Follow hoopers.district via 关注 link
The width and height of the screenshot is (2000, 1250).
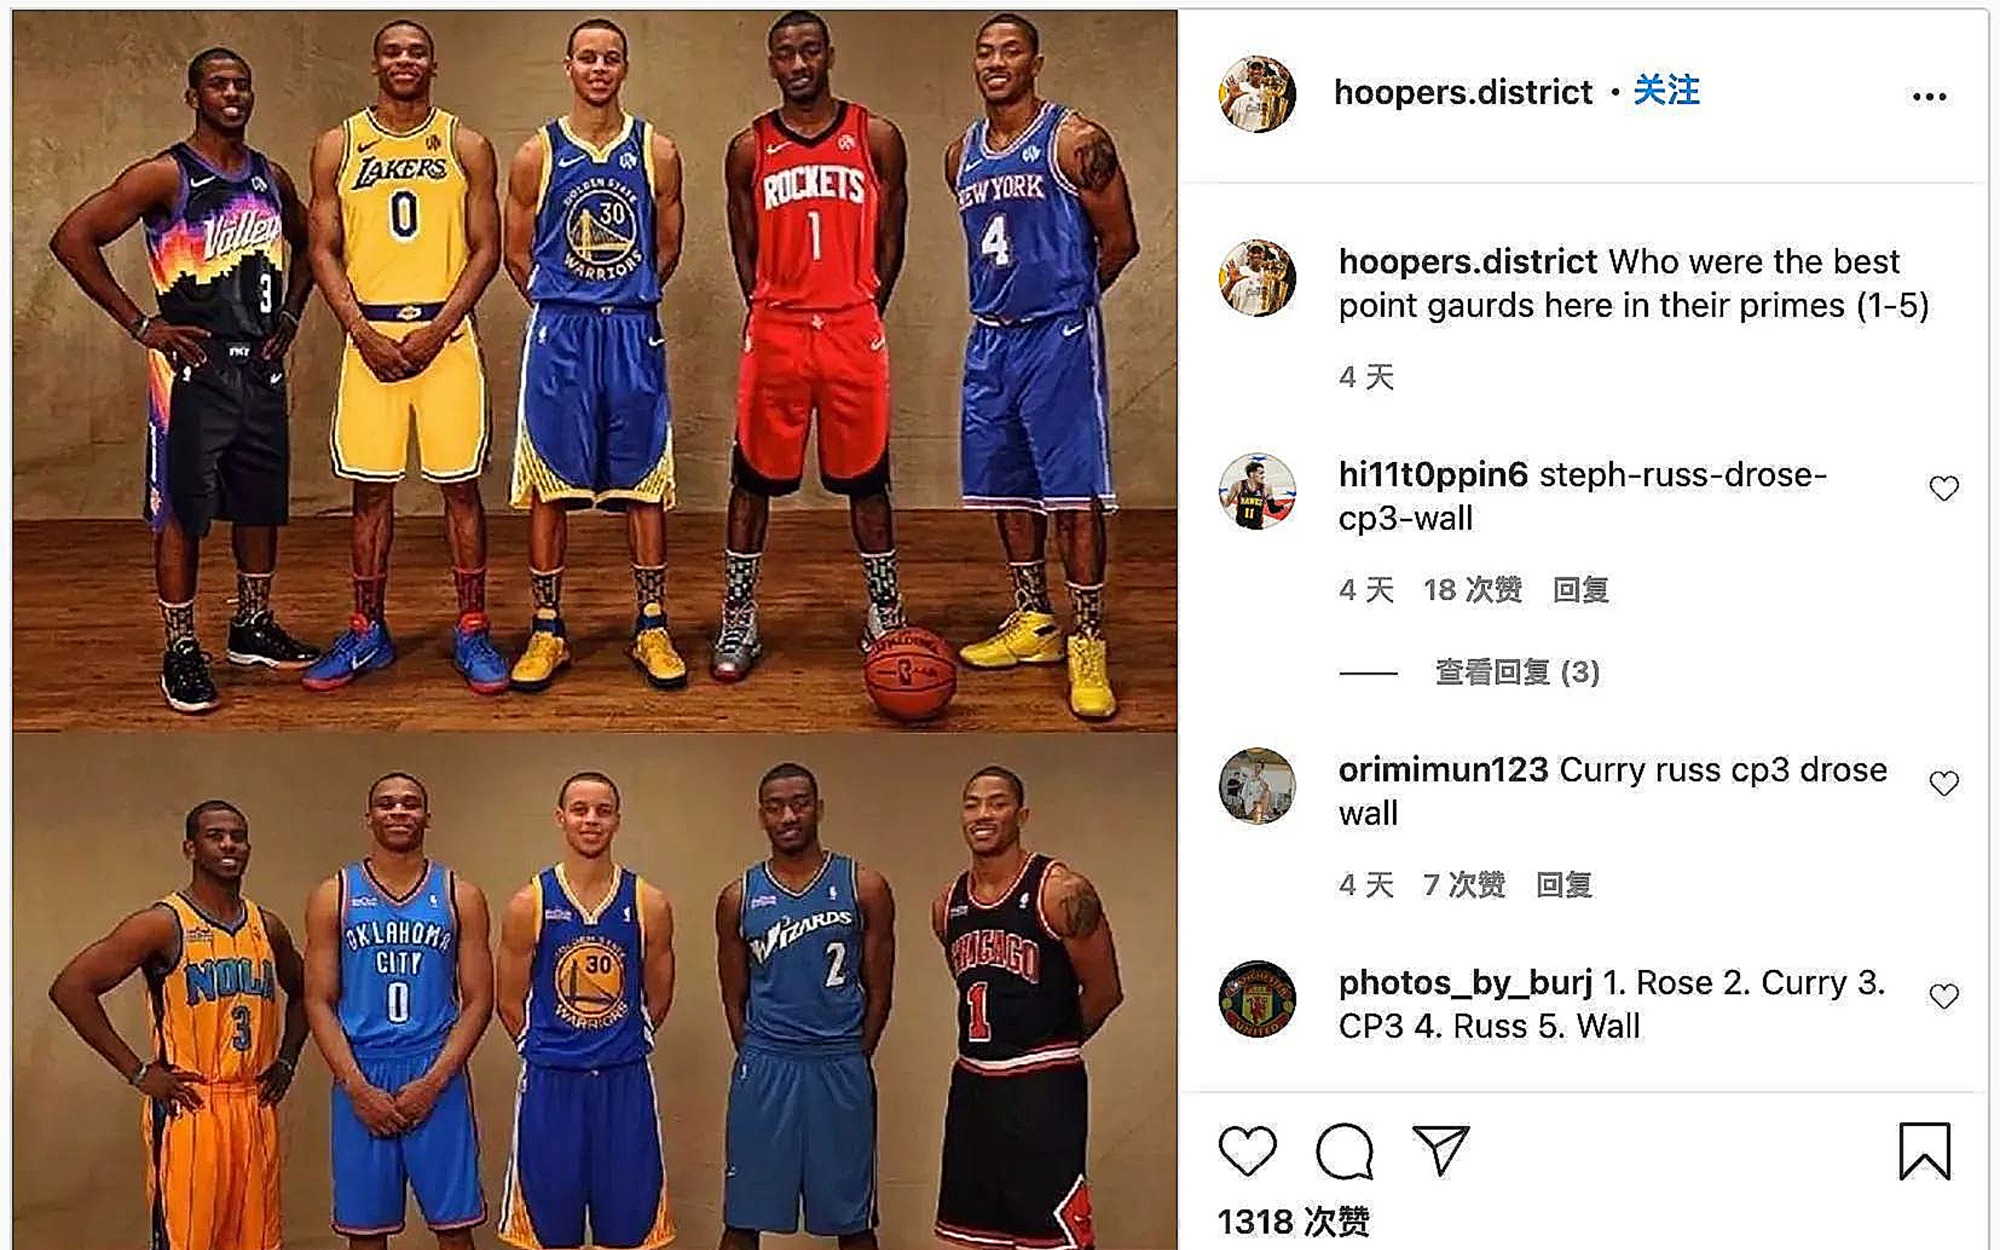pyautogui.click(x=1667, y=91)
